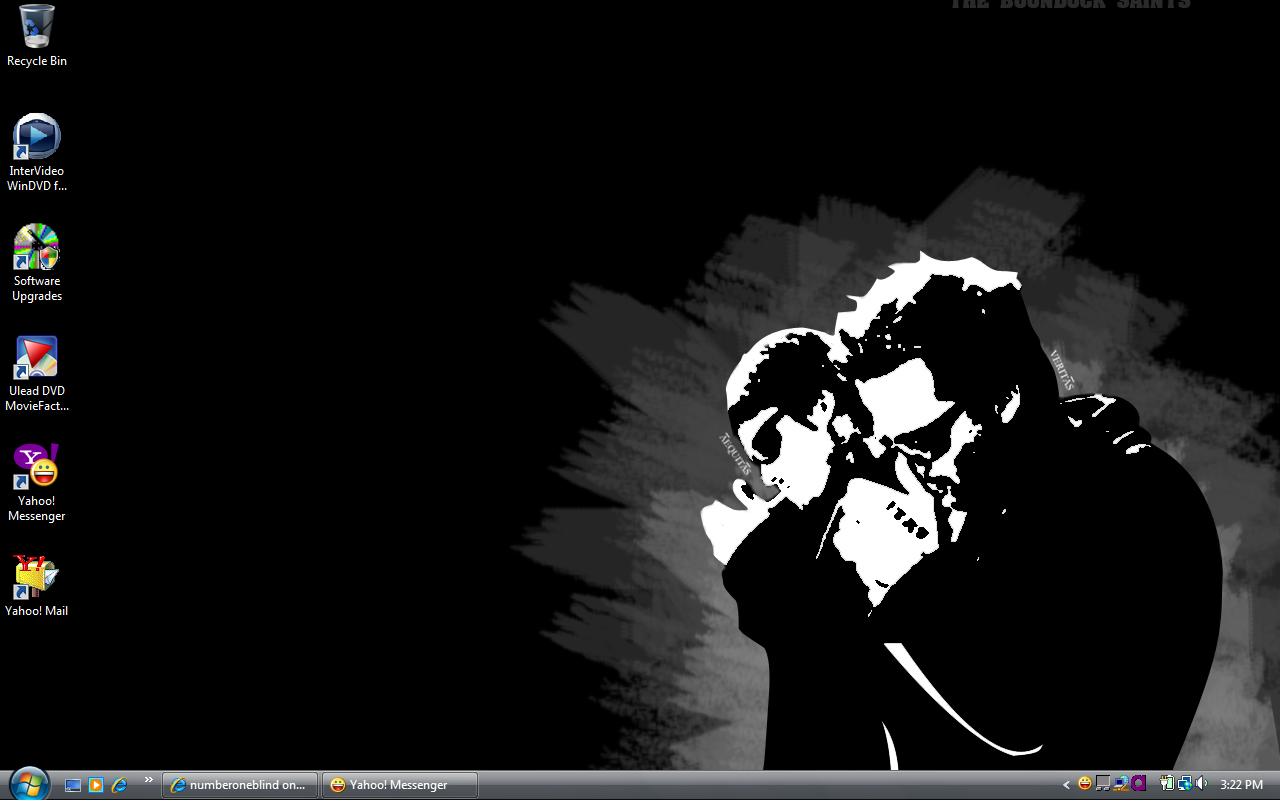Select the Ulead DVD MovieFactory shortcut

point(37,373)
